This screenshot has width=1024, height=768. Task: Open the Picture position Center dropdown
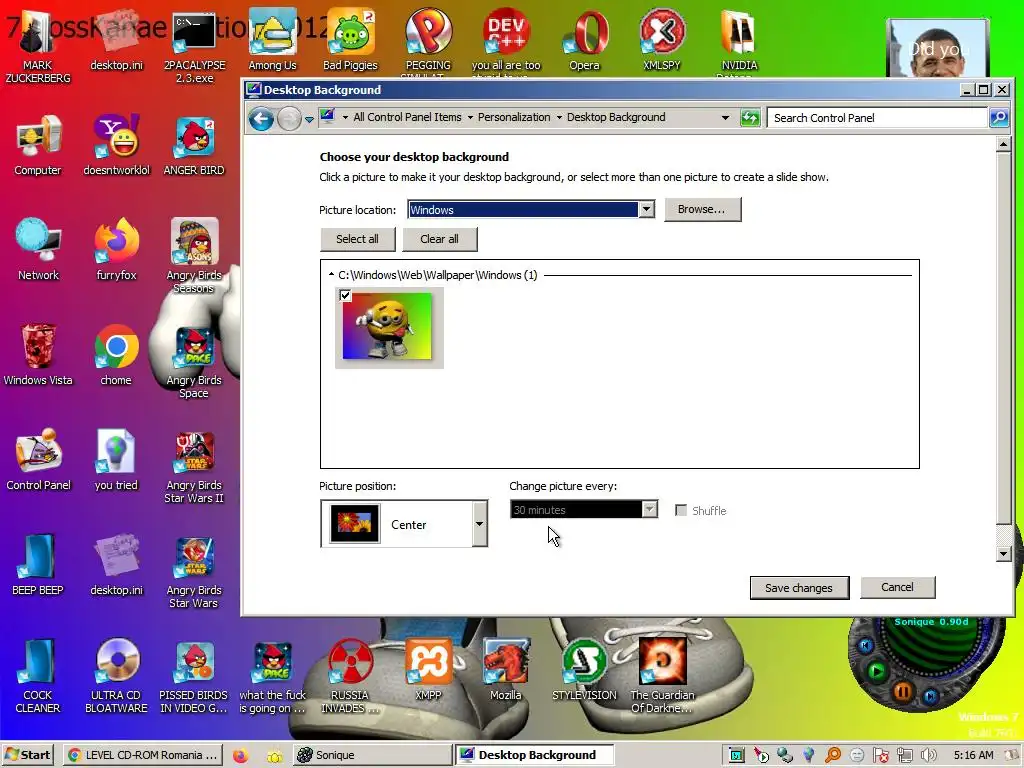479,524
